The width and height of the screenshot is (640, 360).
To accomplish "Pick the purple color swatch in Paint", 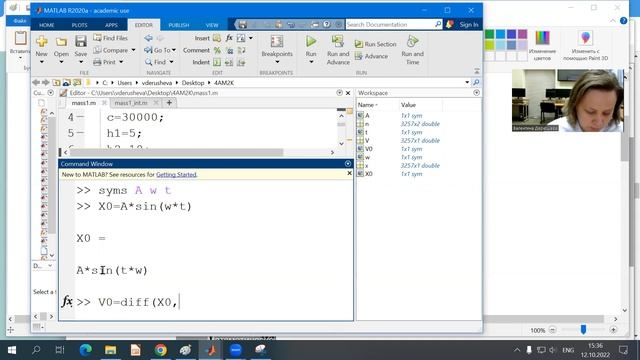I will pos(522,34).
